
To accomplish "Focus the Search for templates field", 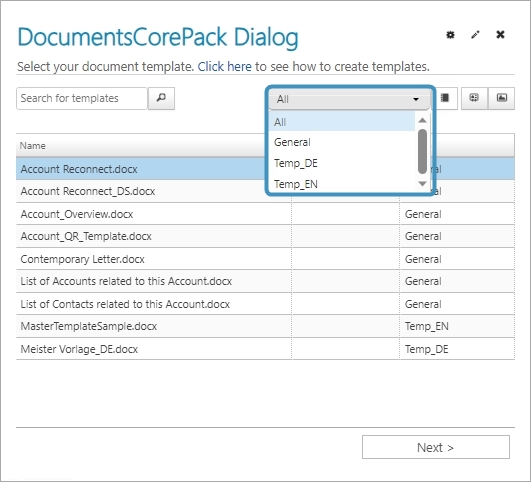I will (82, 98).
